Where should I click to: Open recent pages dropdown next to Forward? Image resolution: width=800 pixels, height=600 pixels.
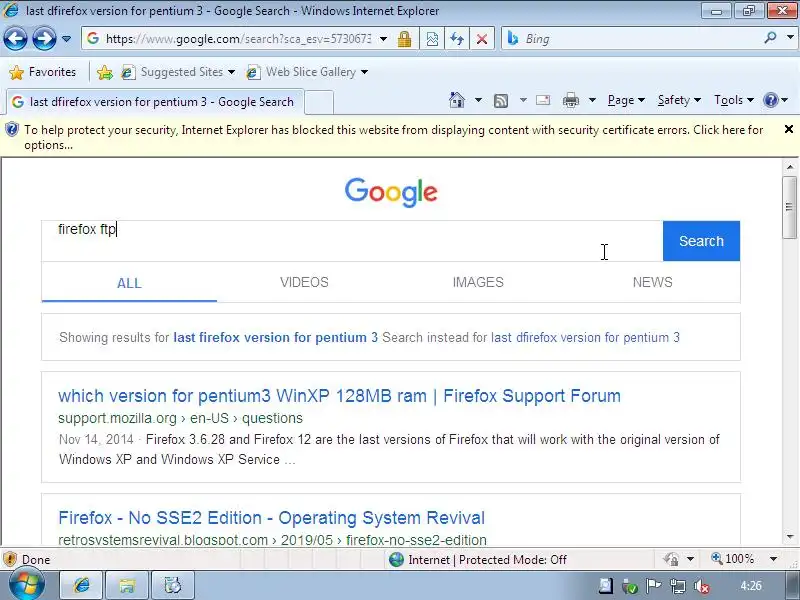[66, 39]
